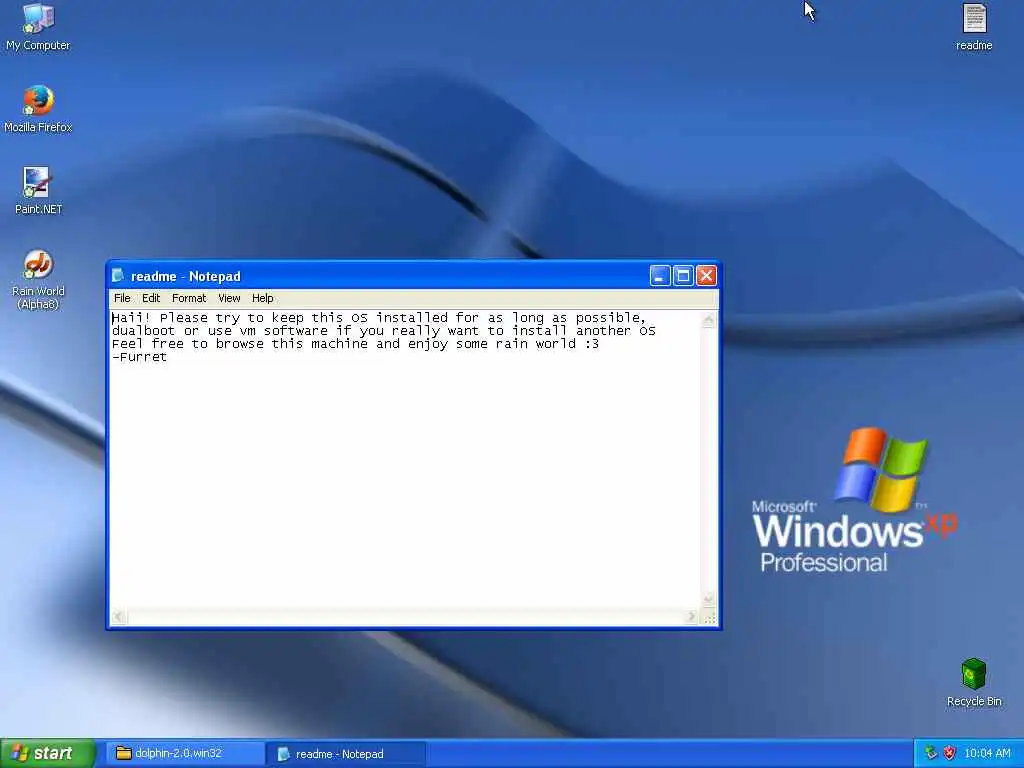Viewport: 1024px width, 768px height.
Task: Click readme - Notepad taskbar button
Action: [347, 754]
